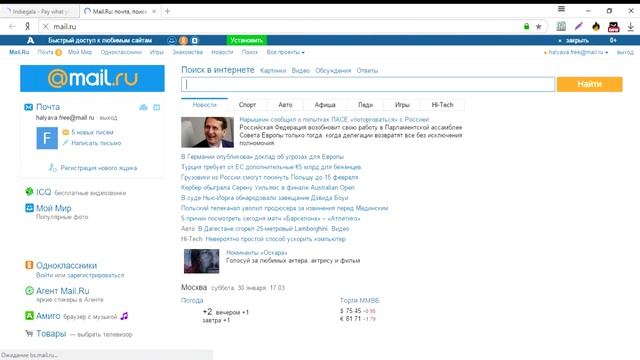Viewport: 640px width, 360px height.
Task: Open the Номинанты Оскара thumbnail
Action: pos(201,261)
